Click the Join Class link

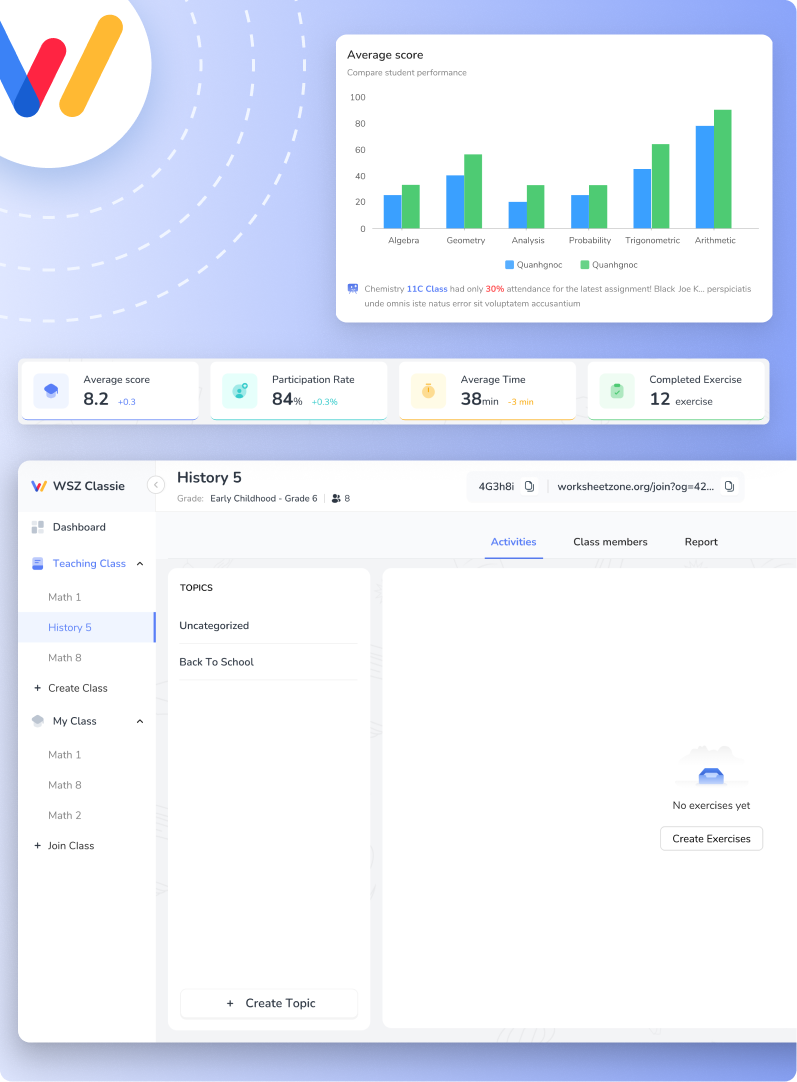point(70,846)
